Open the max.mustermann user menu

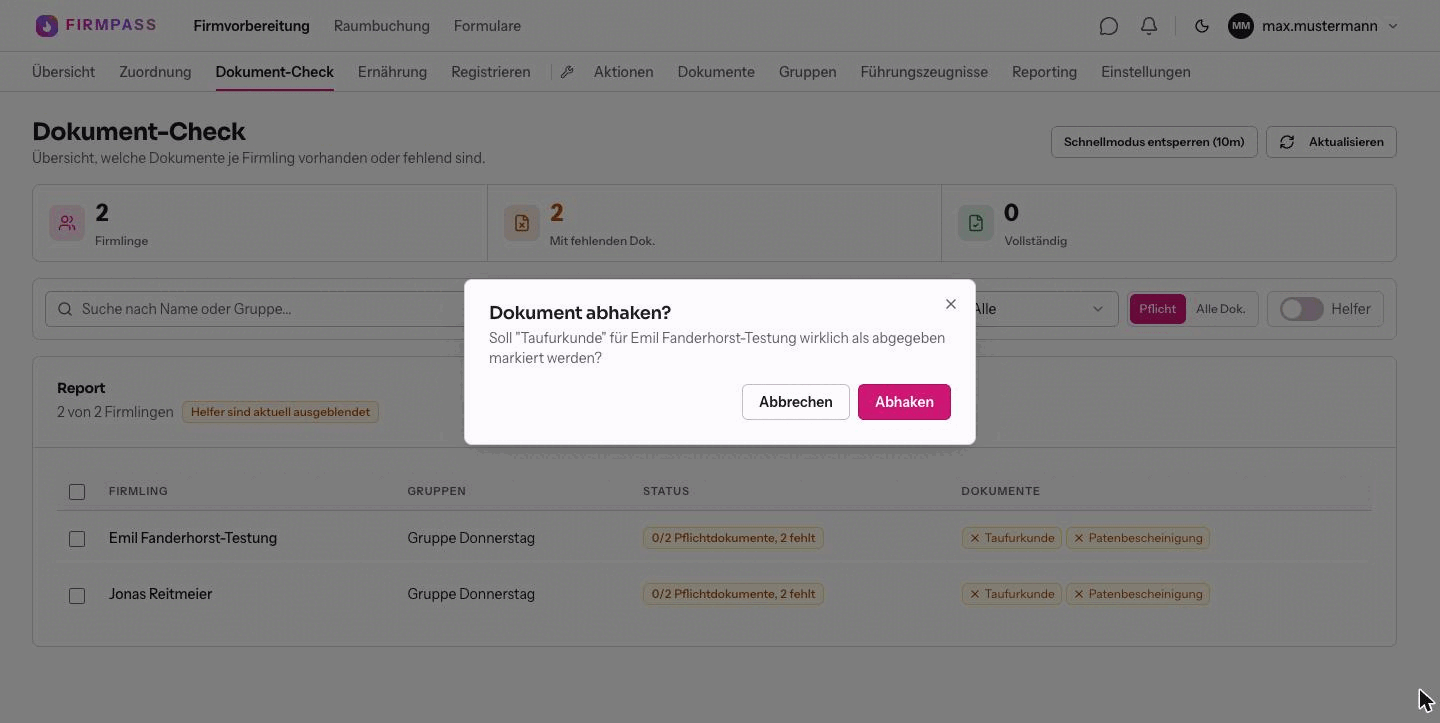pos(1313,26)
